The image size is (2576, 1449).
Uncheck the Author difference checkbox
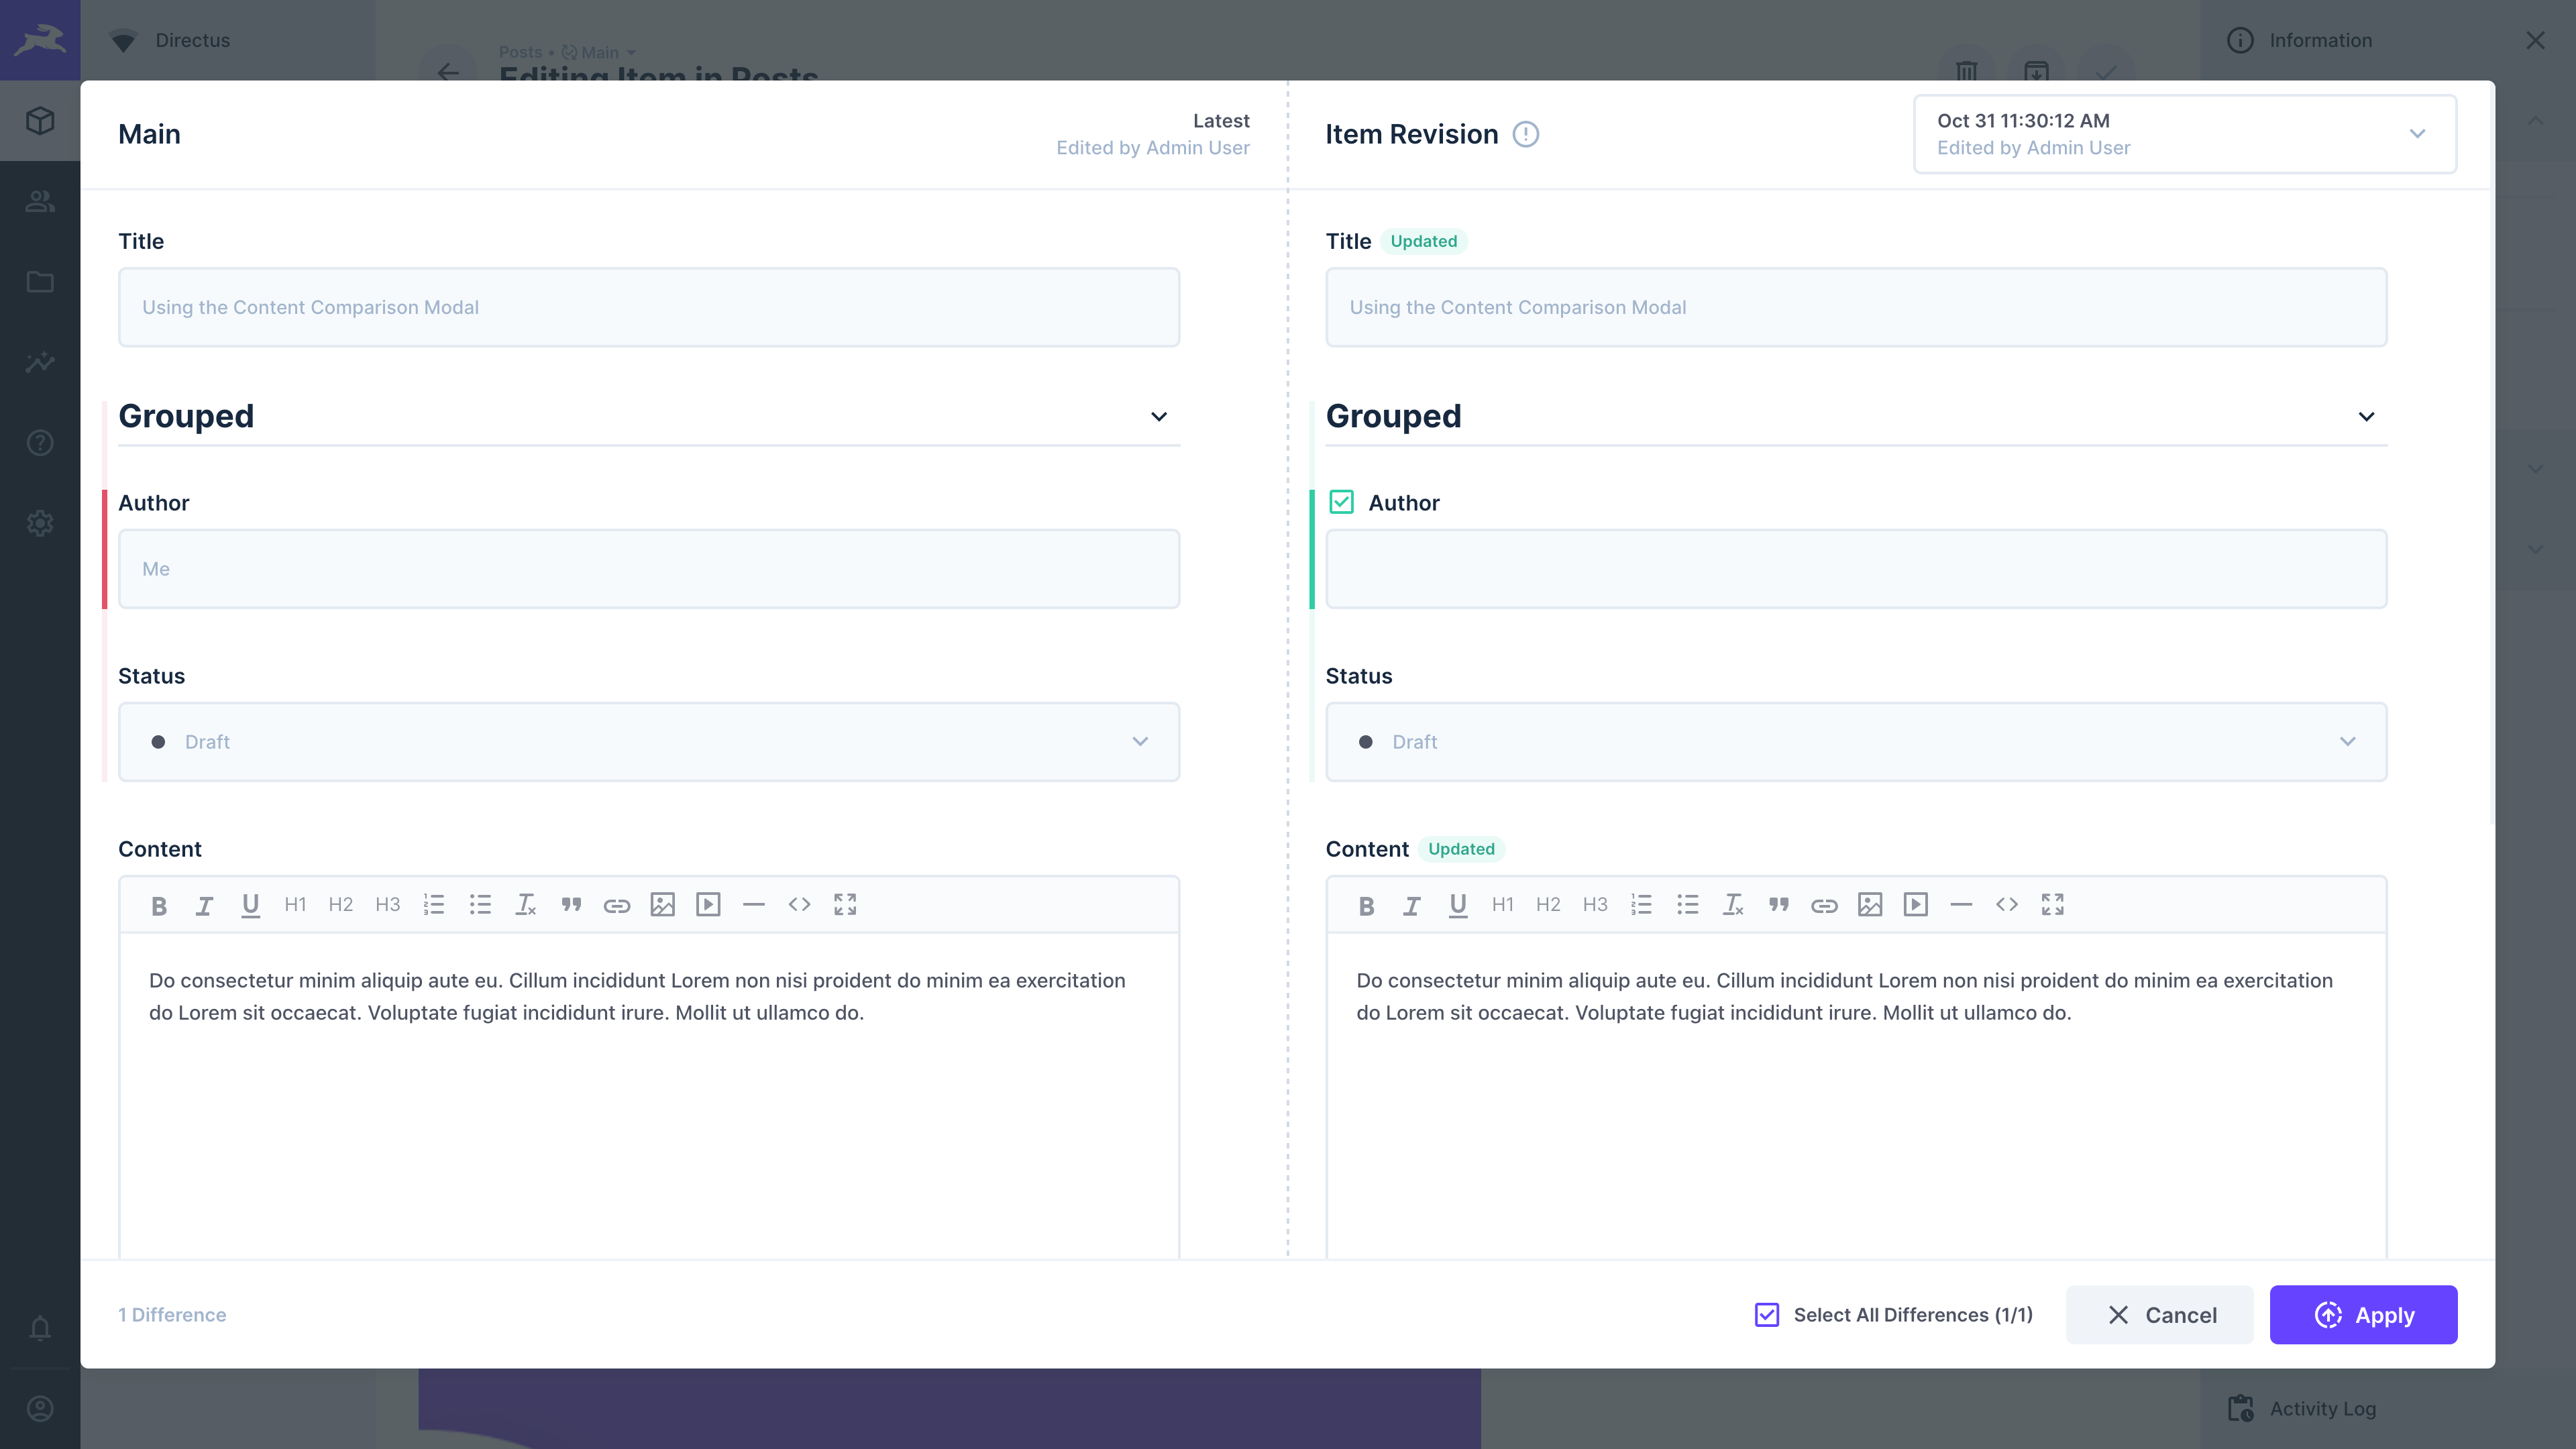(x=1341, y=502)
